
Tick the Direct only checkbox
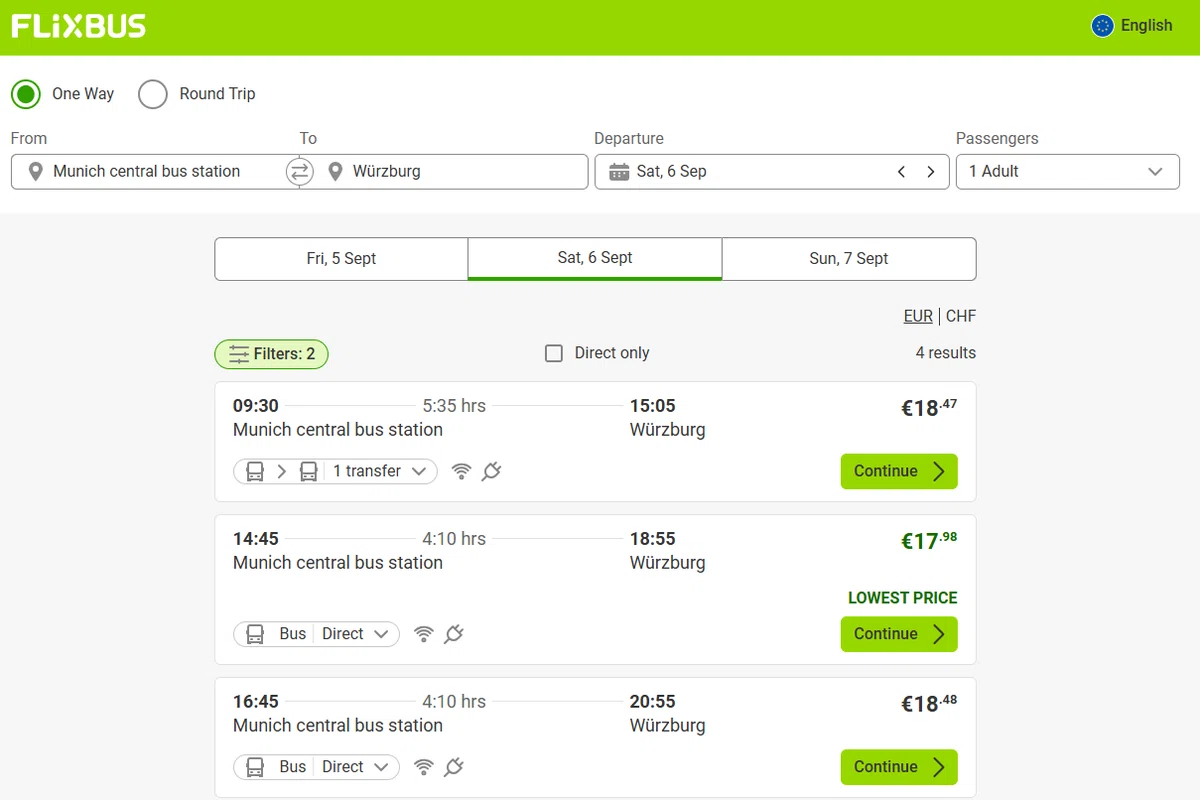pos(554,353)
